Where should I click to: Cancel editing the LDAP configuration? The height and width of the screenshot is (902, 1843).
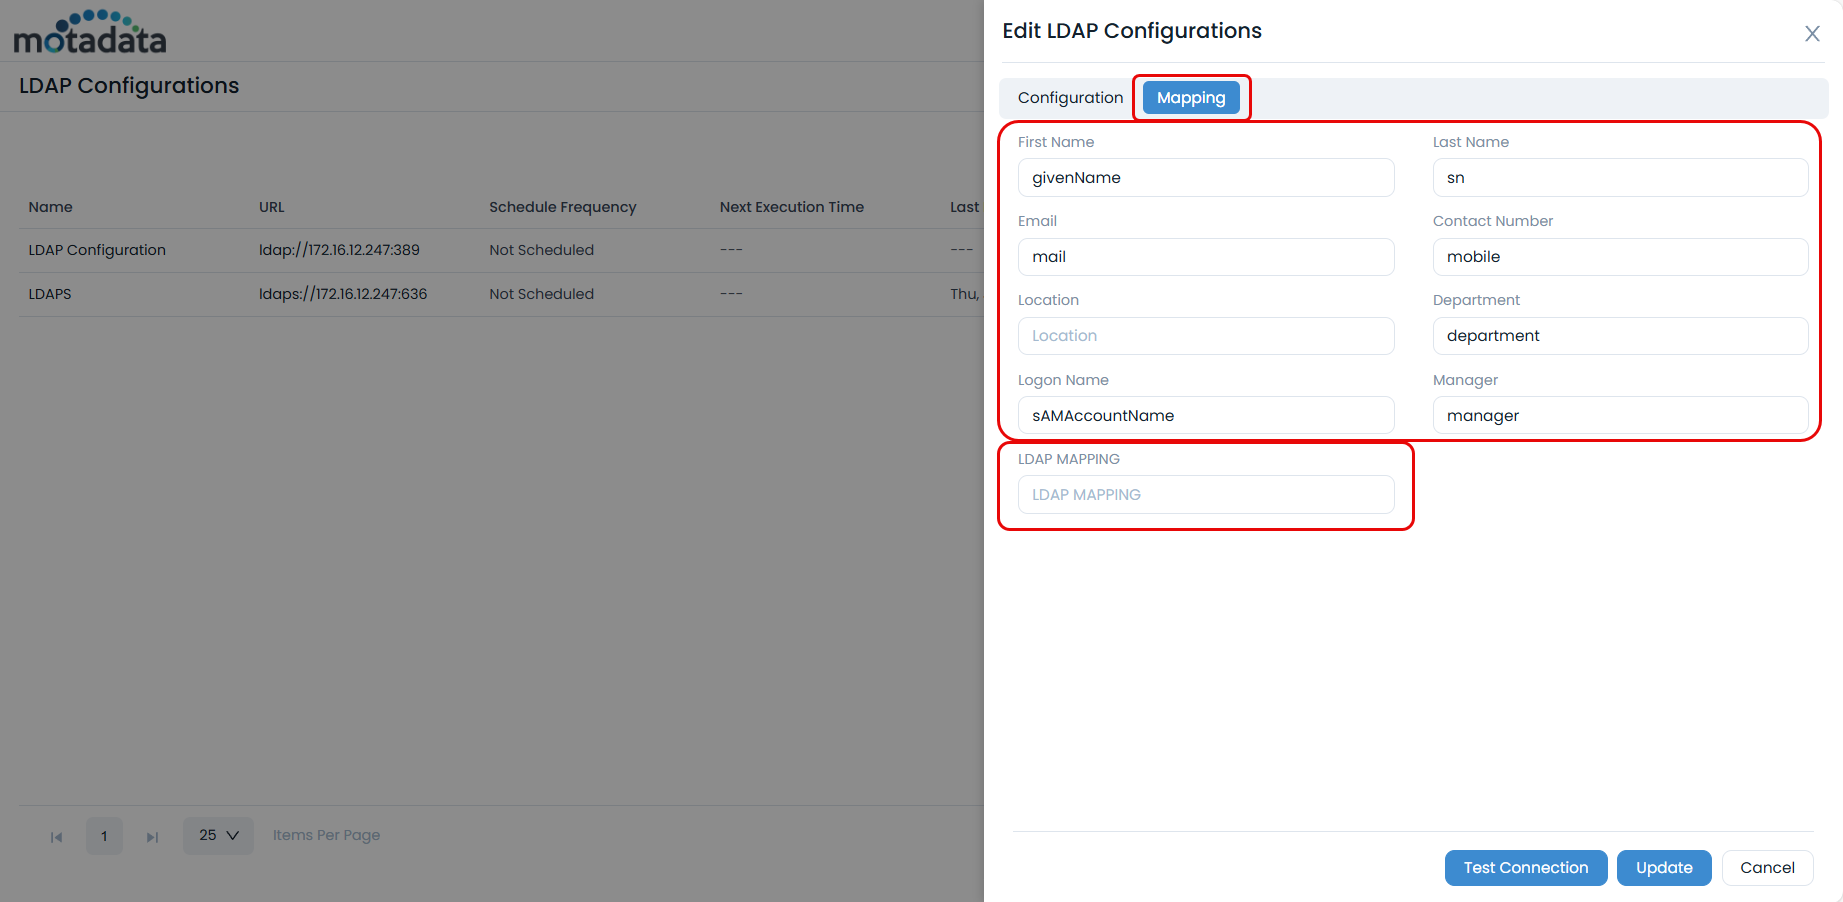[x=1766, y=868]
